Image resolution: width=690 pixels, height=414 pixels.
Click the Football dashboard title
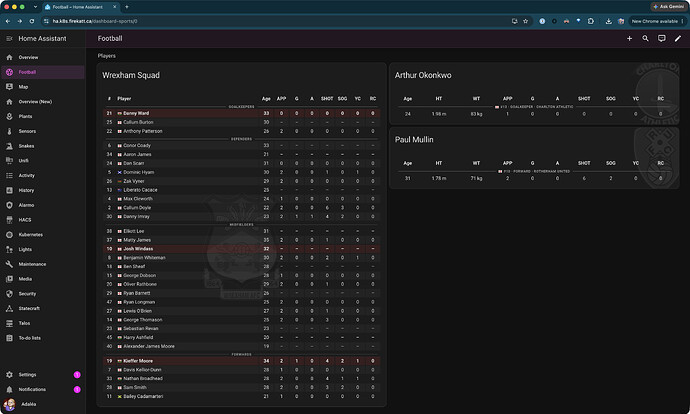click(110, 39)
